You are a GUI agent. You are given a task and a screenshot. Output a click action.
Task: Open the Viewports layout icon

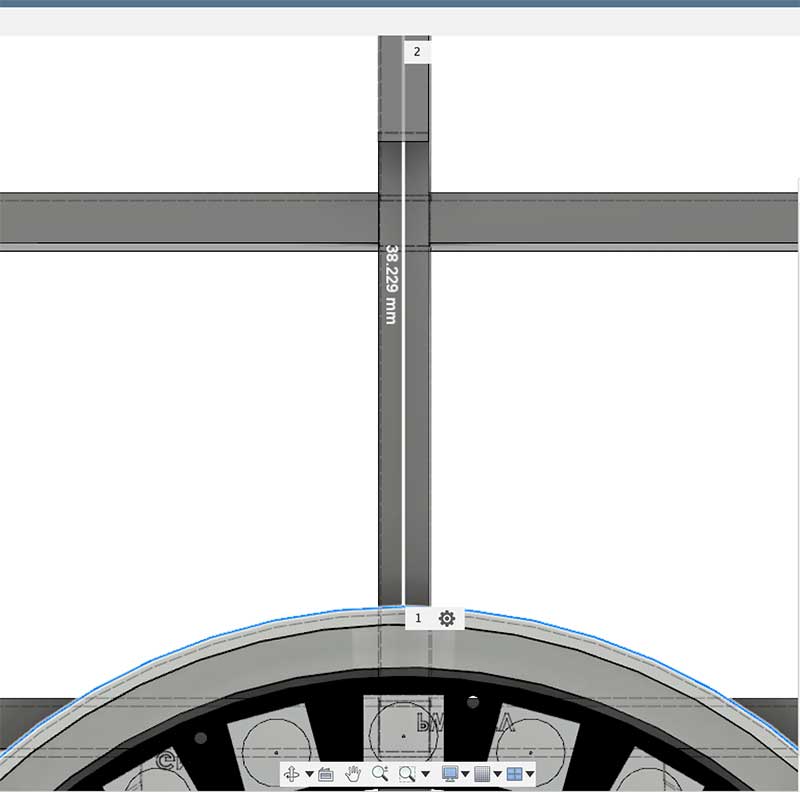coord(514,774)
